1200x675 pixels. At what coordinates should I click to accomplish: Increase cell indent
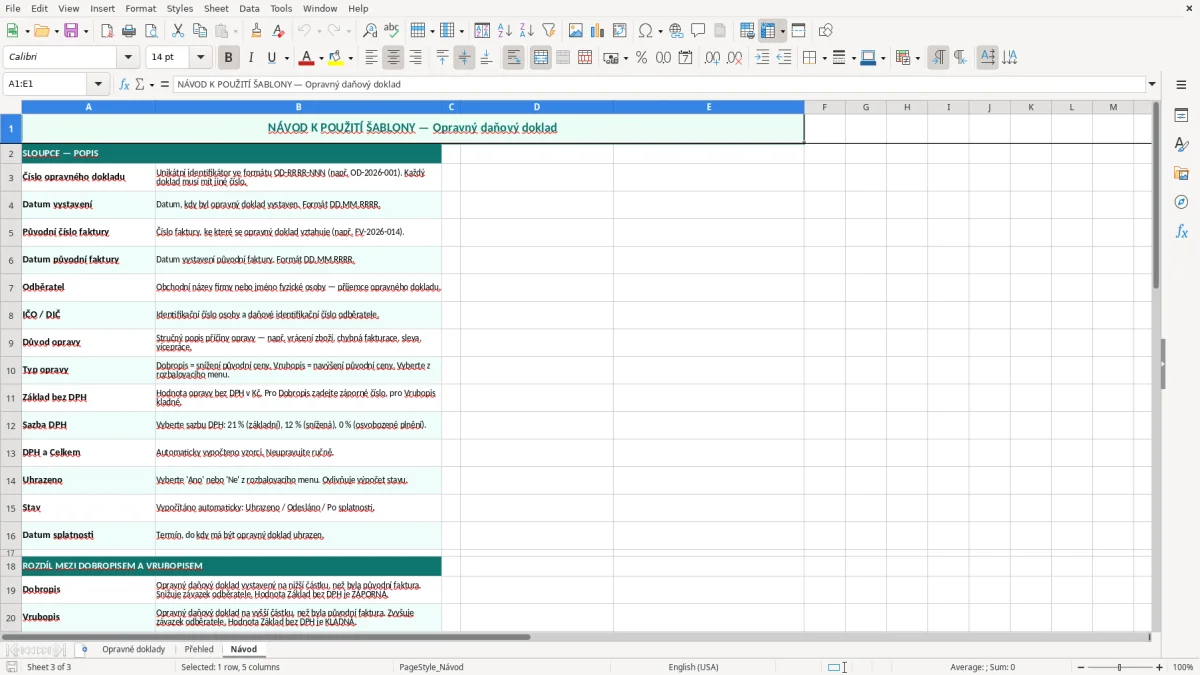762,58
